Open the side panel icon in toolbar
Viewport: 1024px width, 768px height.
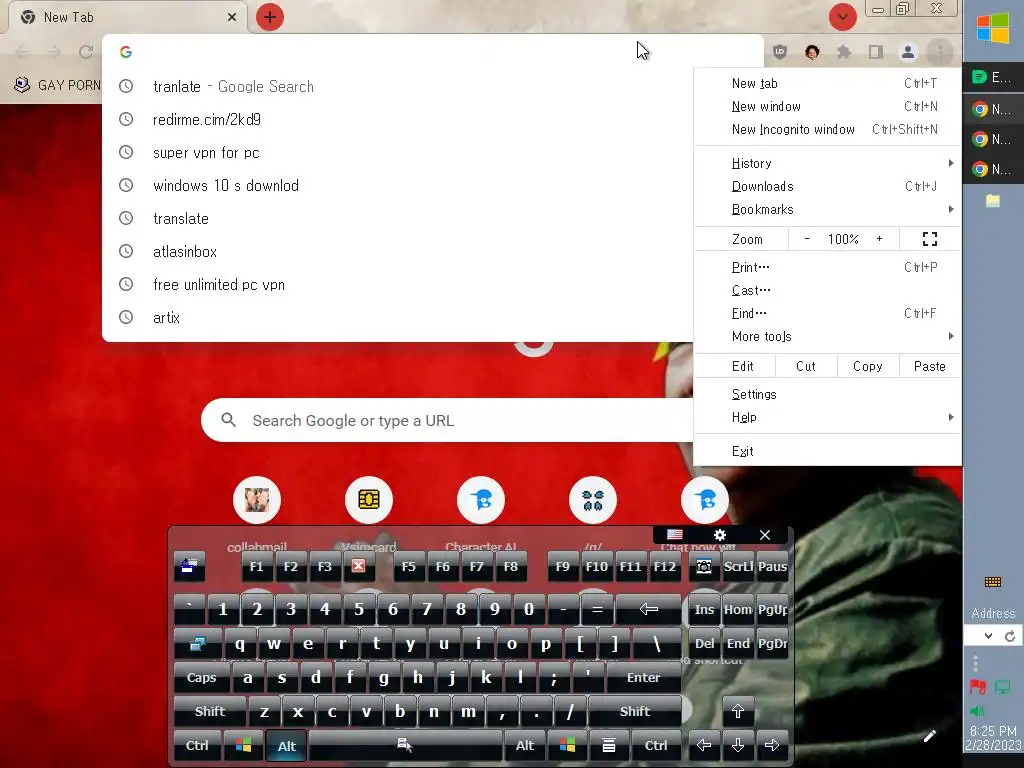coord(876,52)
